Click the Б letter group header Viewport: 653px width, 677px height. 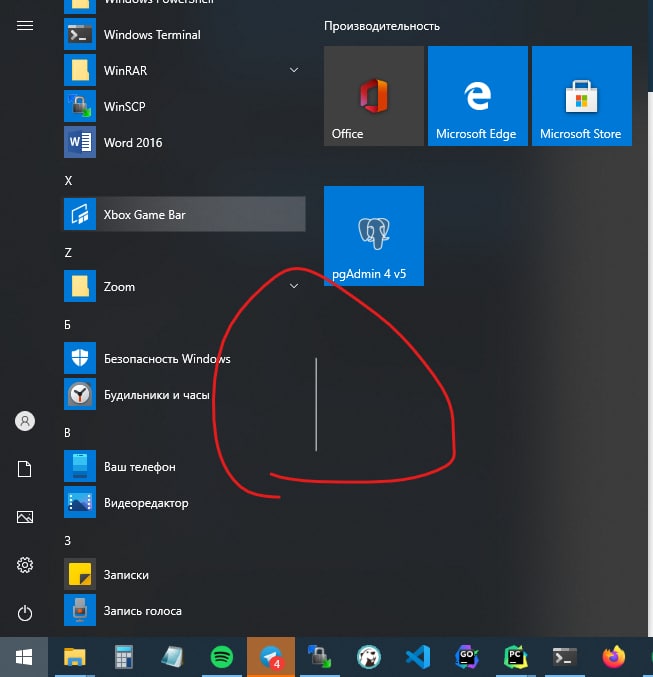pyautogui.click(x=68, y=325)
